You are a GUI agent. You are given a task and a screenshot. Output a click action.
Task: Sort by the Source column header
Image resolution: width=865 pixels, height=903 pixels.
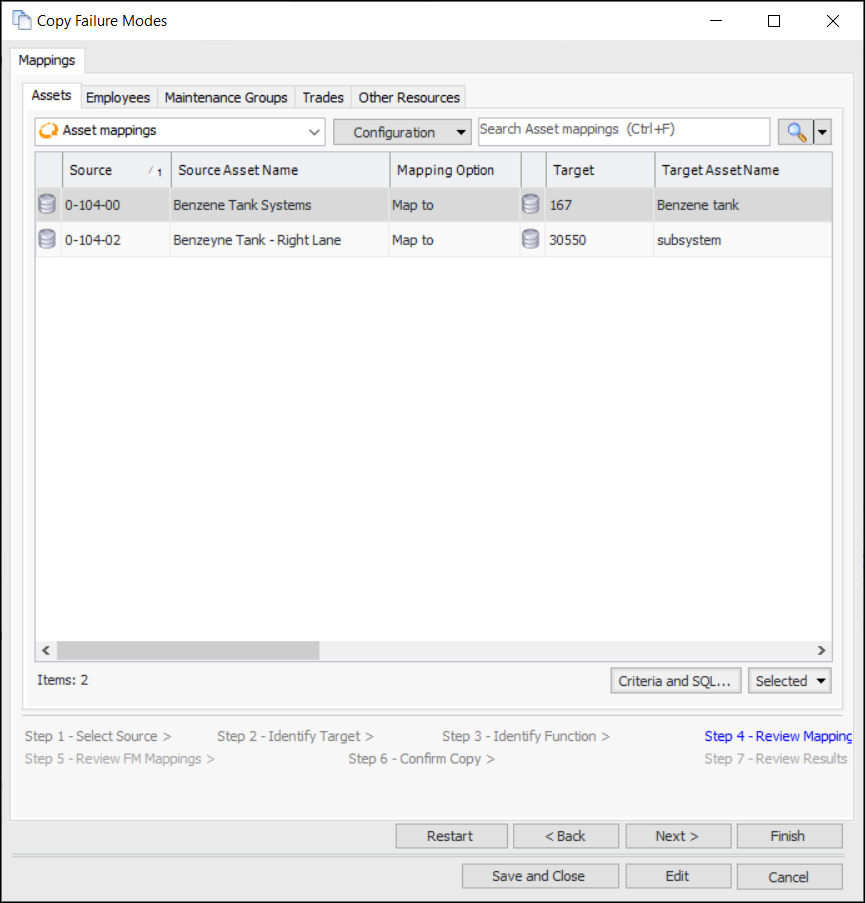(116, 170)
